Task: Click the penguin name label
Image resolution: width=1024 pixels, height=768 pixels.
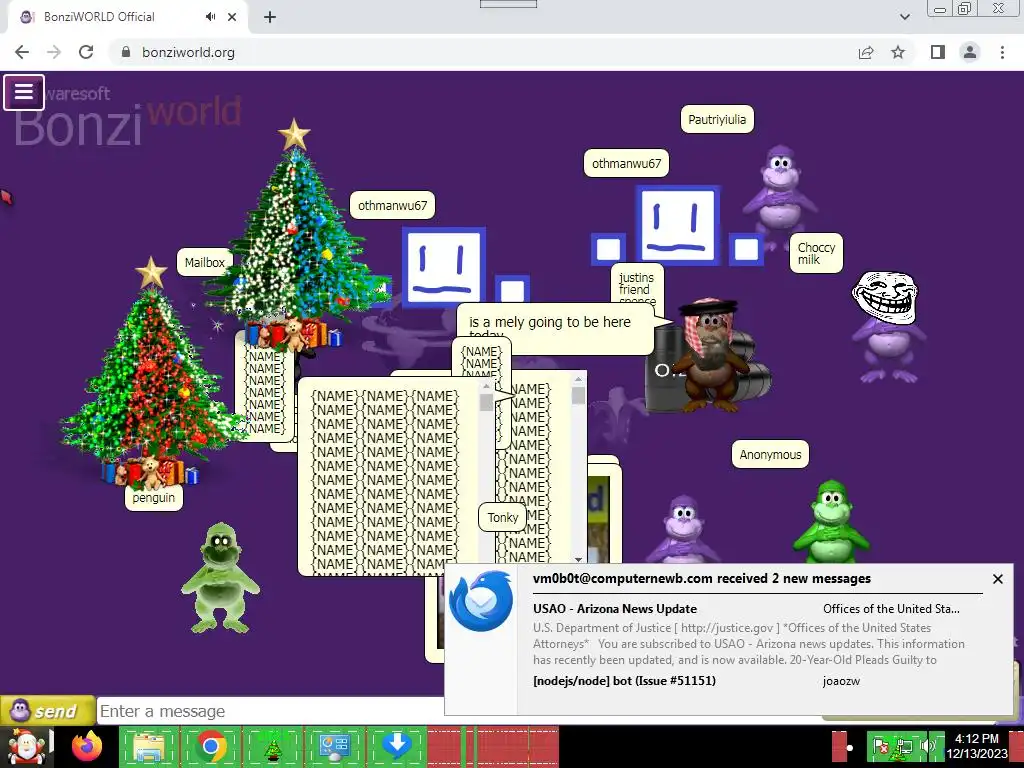Action: (153, 498)
